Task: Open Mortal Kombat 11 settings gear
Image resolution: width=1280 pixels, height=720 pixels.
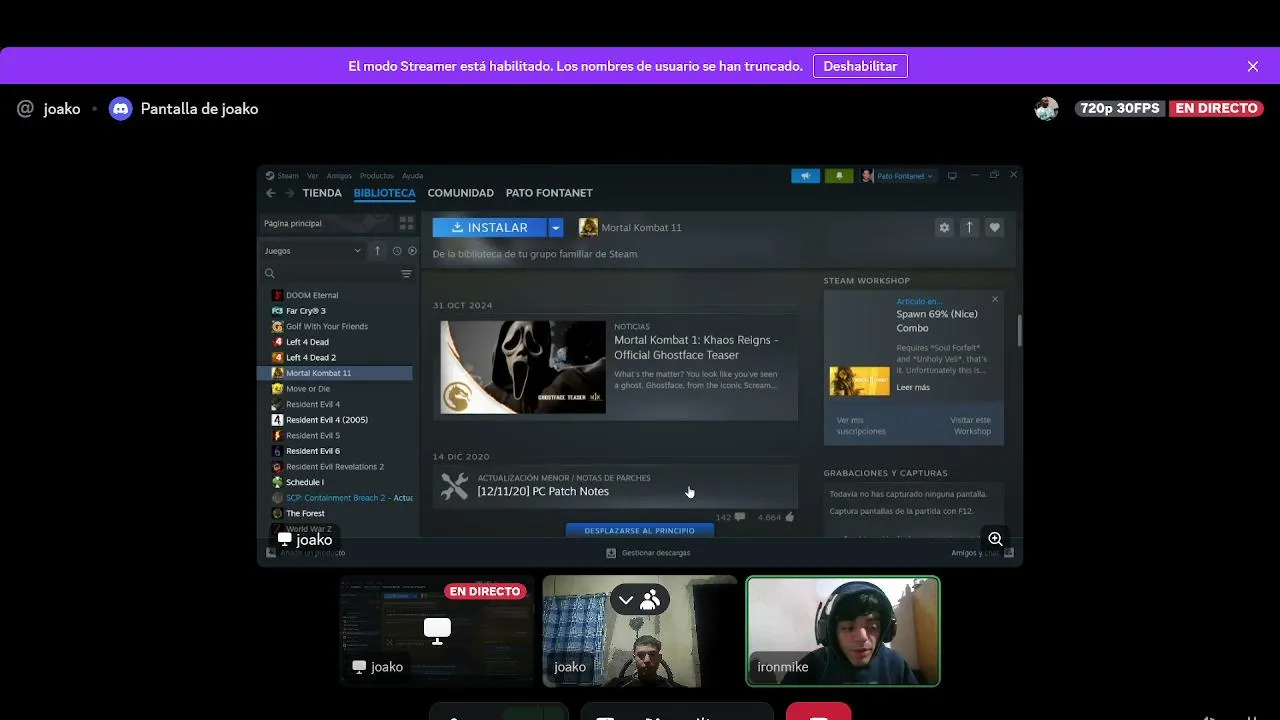Action: (x=943, y=228)
